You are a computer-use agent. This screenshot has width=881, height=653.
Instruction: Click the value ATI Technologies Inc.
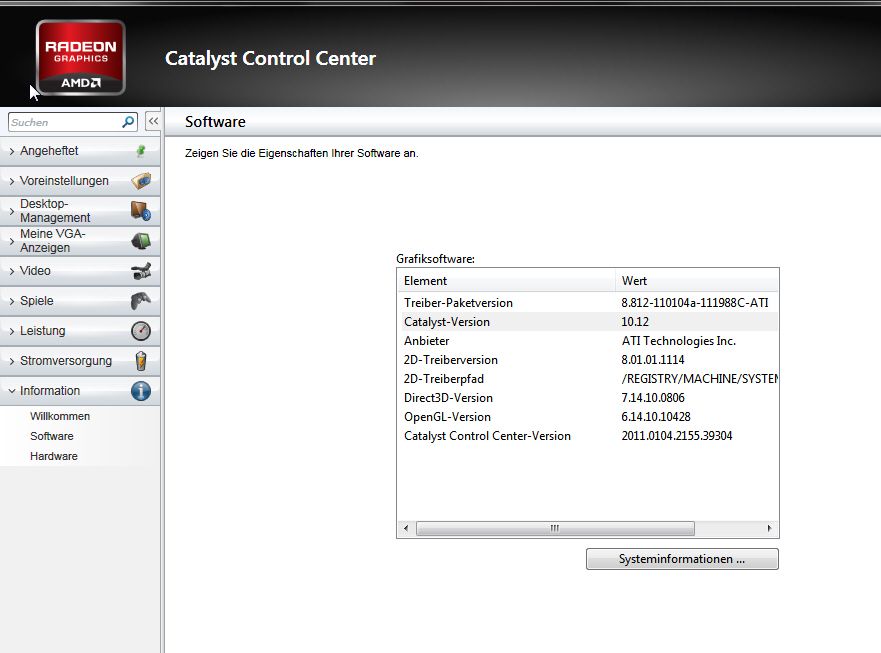click(x=679, y=341)
